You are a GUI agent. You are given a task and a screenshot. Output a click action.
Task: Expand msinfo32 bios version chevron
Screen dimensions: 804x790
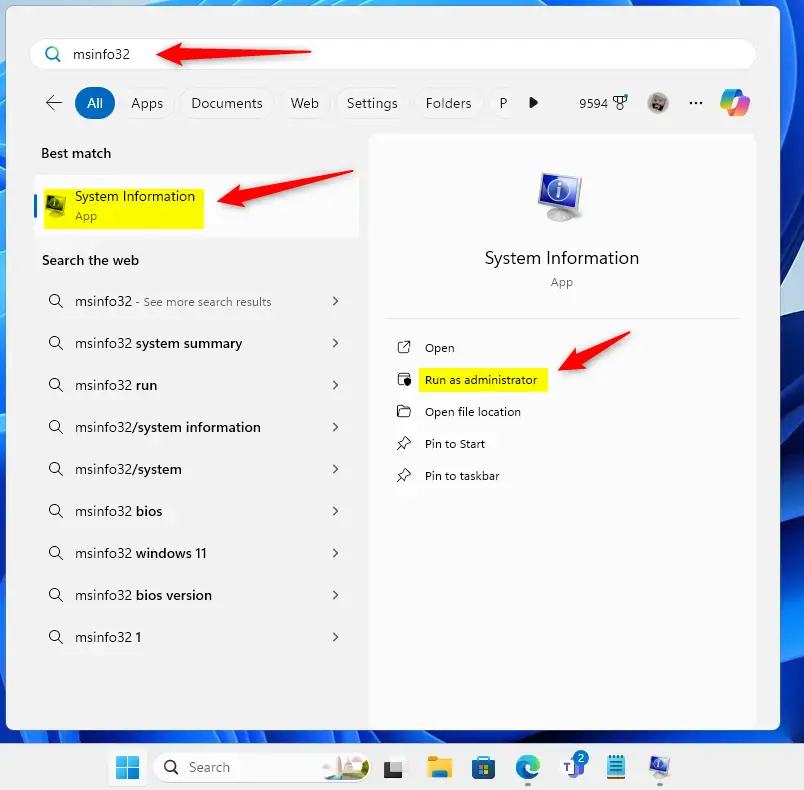coord(335,595)
